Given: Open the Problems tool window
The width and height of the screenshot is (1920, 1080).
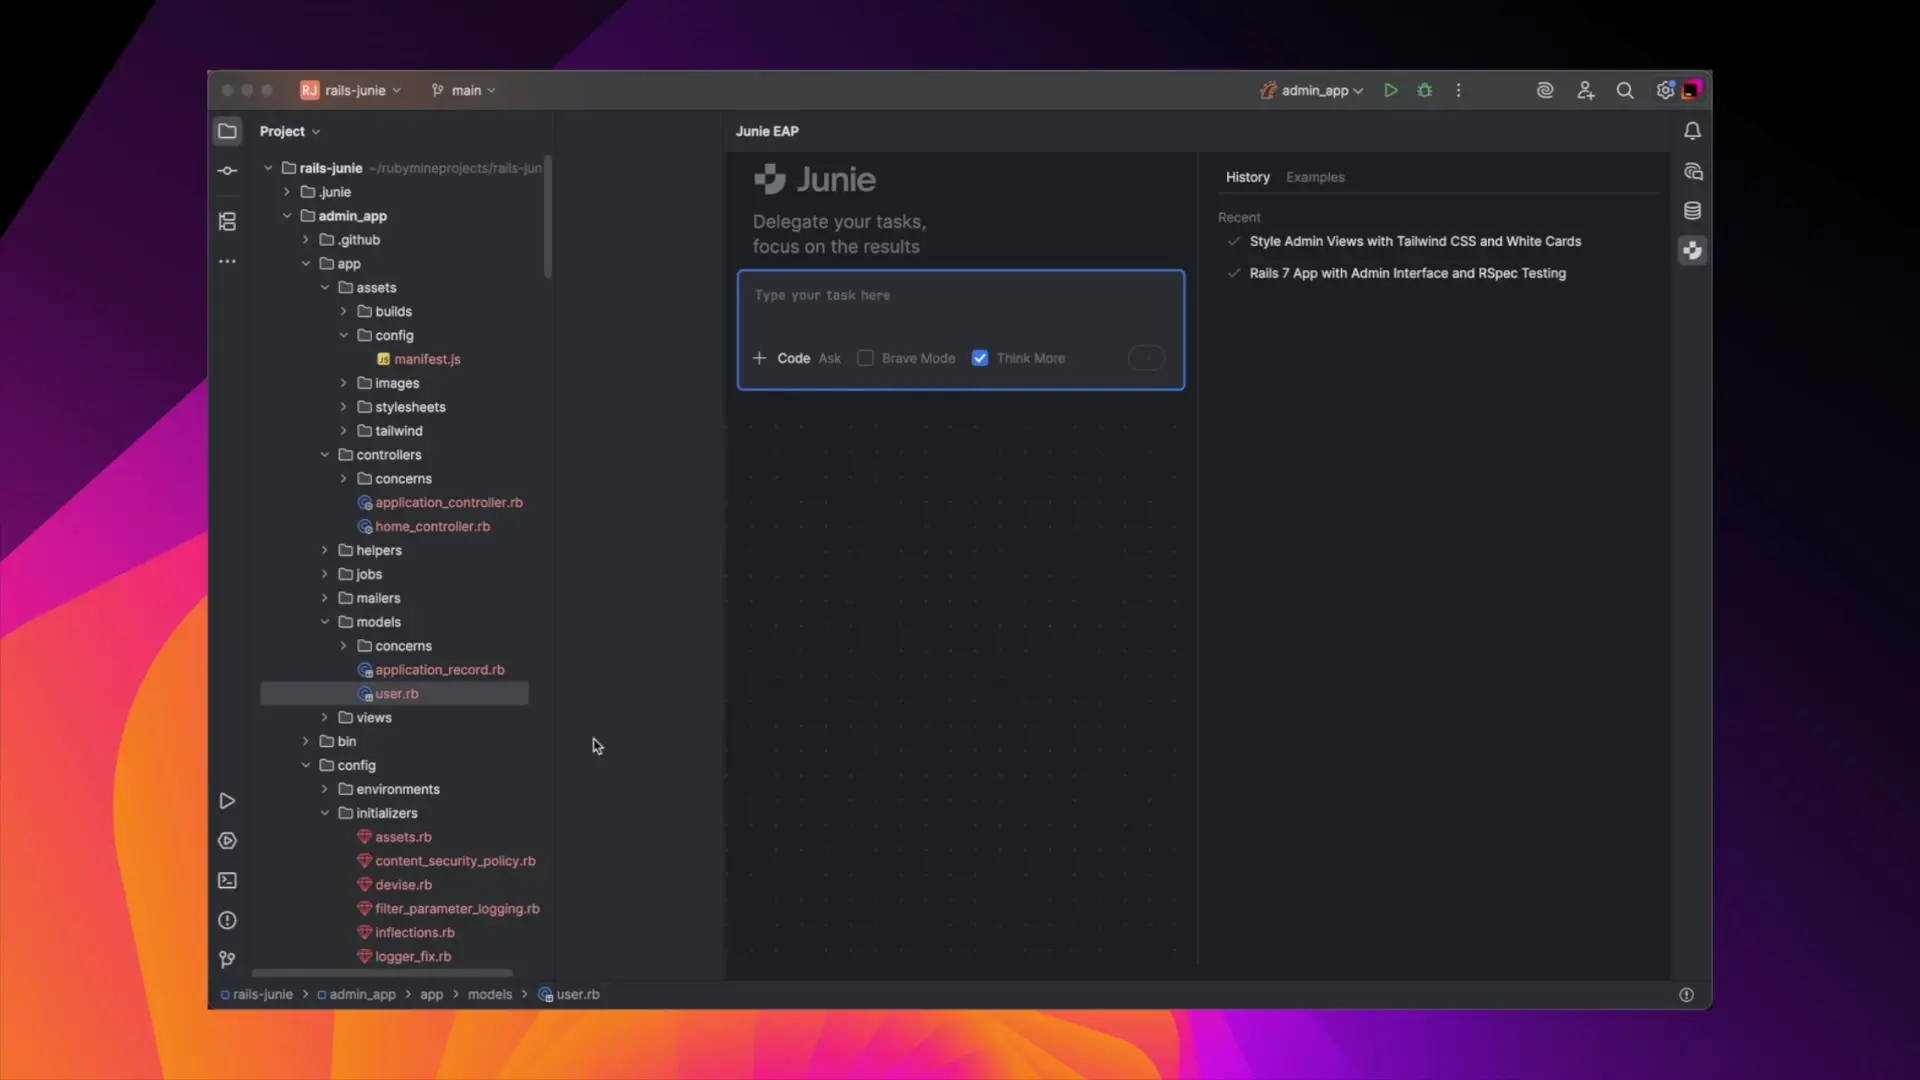Looking at the screenshot, I should [227, 921].
